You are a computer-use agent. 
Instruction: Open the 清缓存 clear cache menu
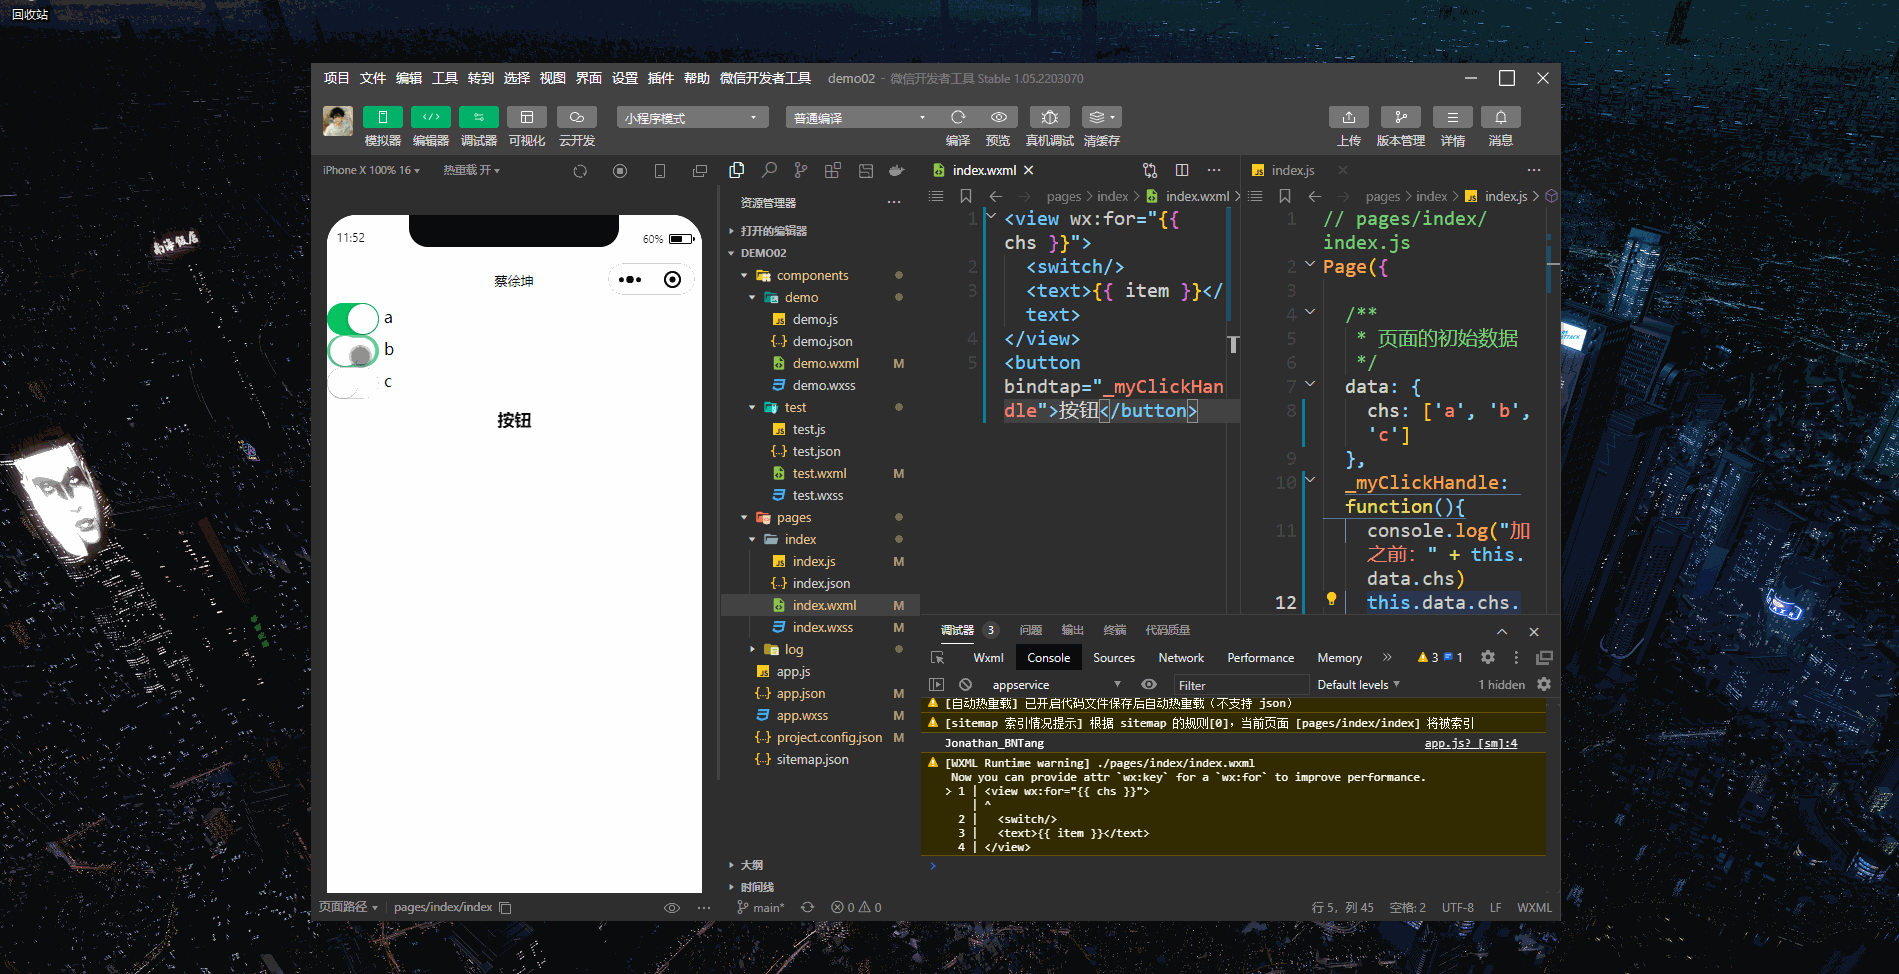(1102, 117)
